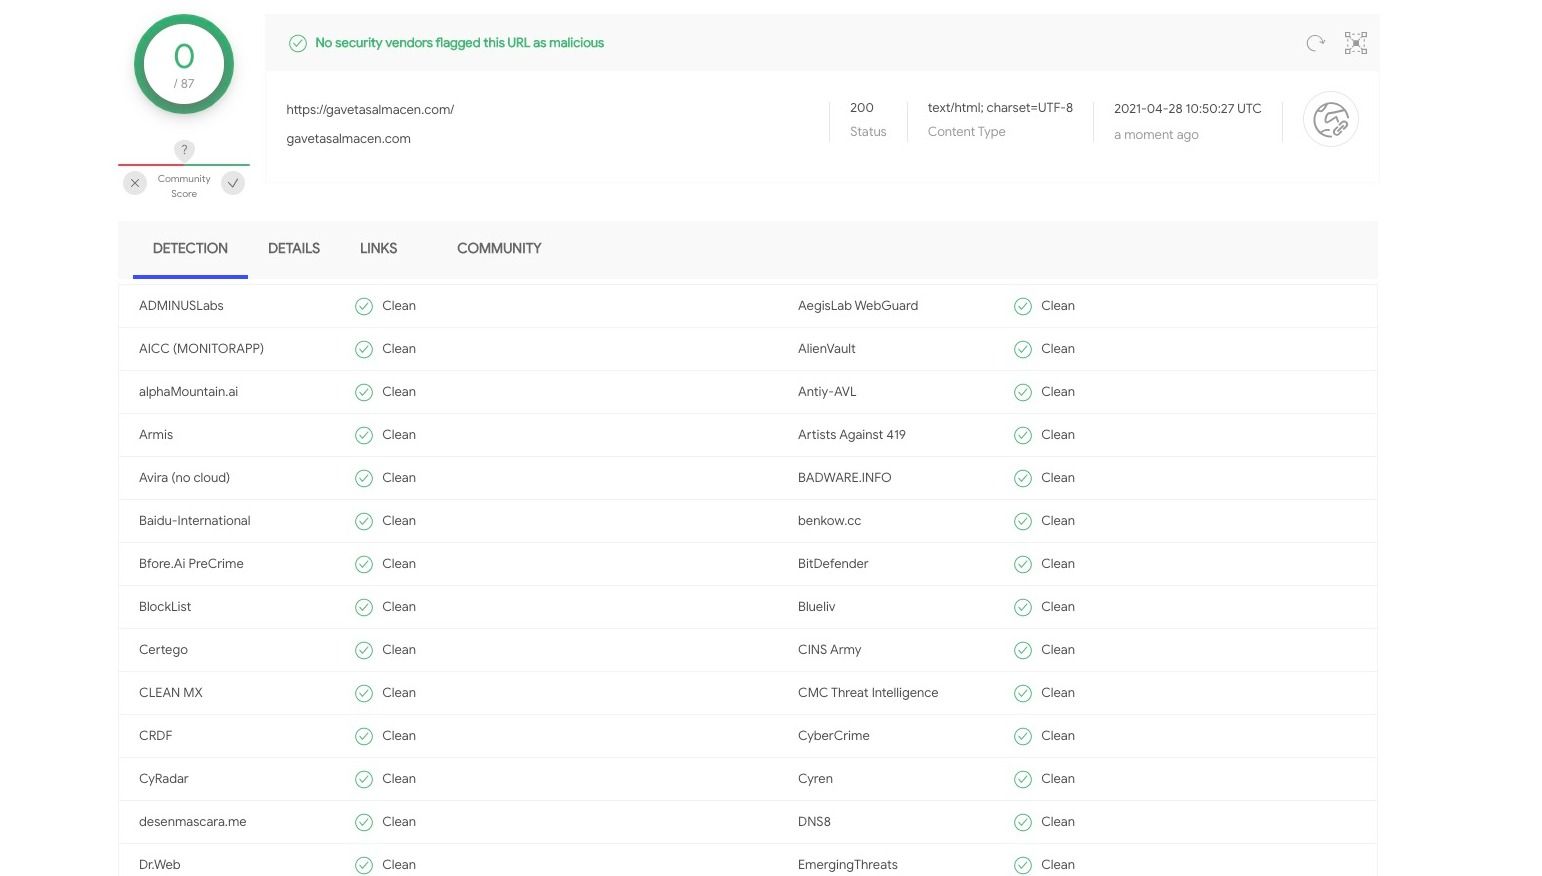The width and height of the screenshot is (1542, 876).
Task: Click clean check icon for DNS8
Action: [1023, 823]
